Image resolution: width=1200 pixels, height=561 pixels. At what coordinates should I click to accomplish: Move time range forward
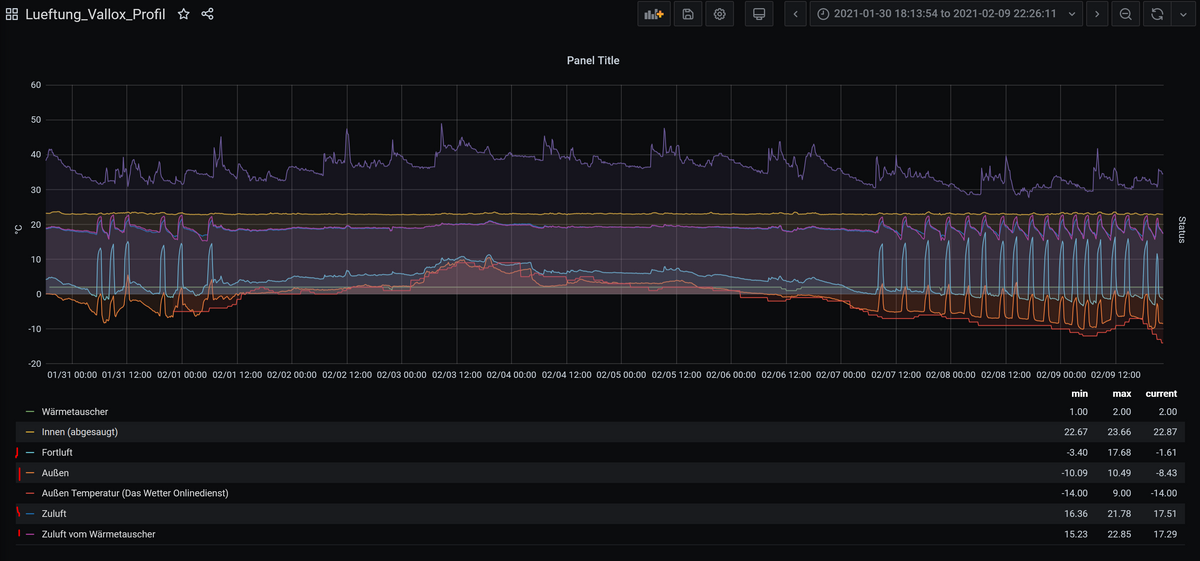pos(1097,14)
